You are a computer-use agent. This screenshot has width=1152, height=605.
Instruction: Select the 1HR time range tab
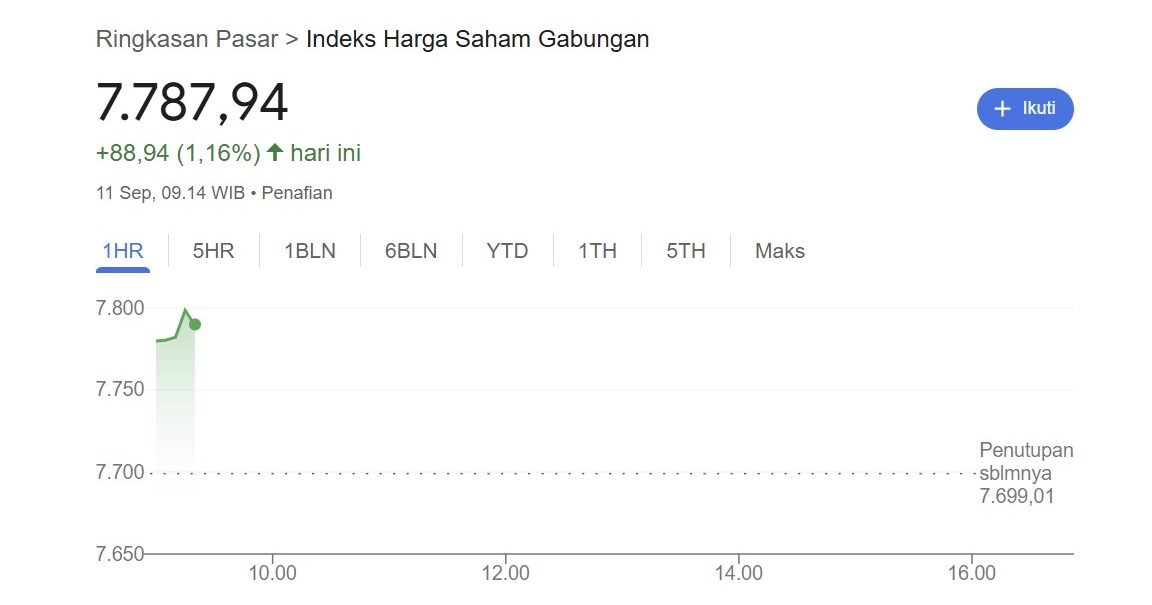point(123,251)
